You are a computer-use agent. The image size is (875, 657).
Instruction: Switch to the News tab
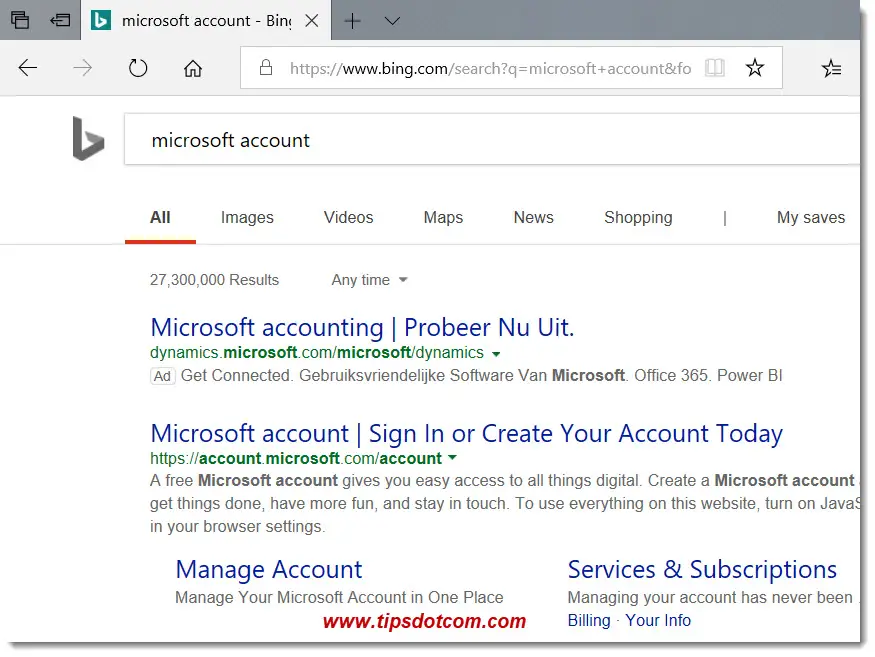[533, 217]
